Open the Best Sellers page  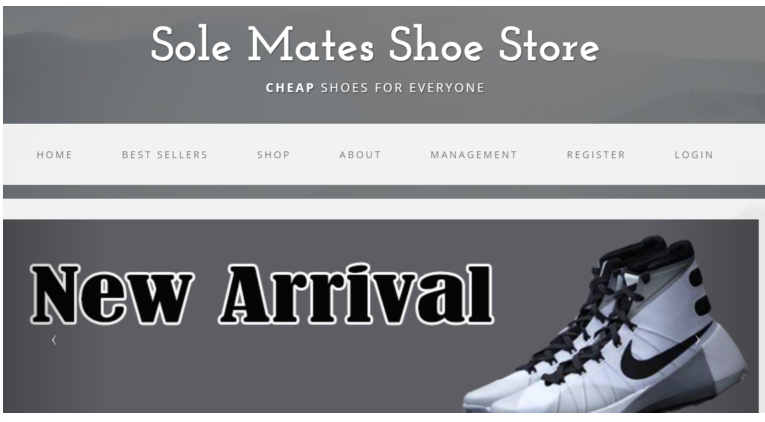pos(165,155)
